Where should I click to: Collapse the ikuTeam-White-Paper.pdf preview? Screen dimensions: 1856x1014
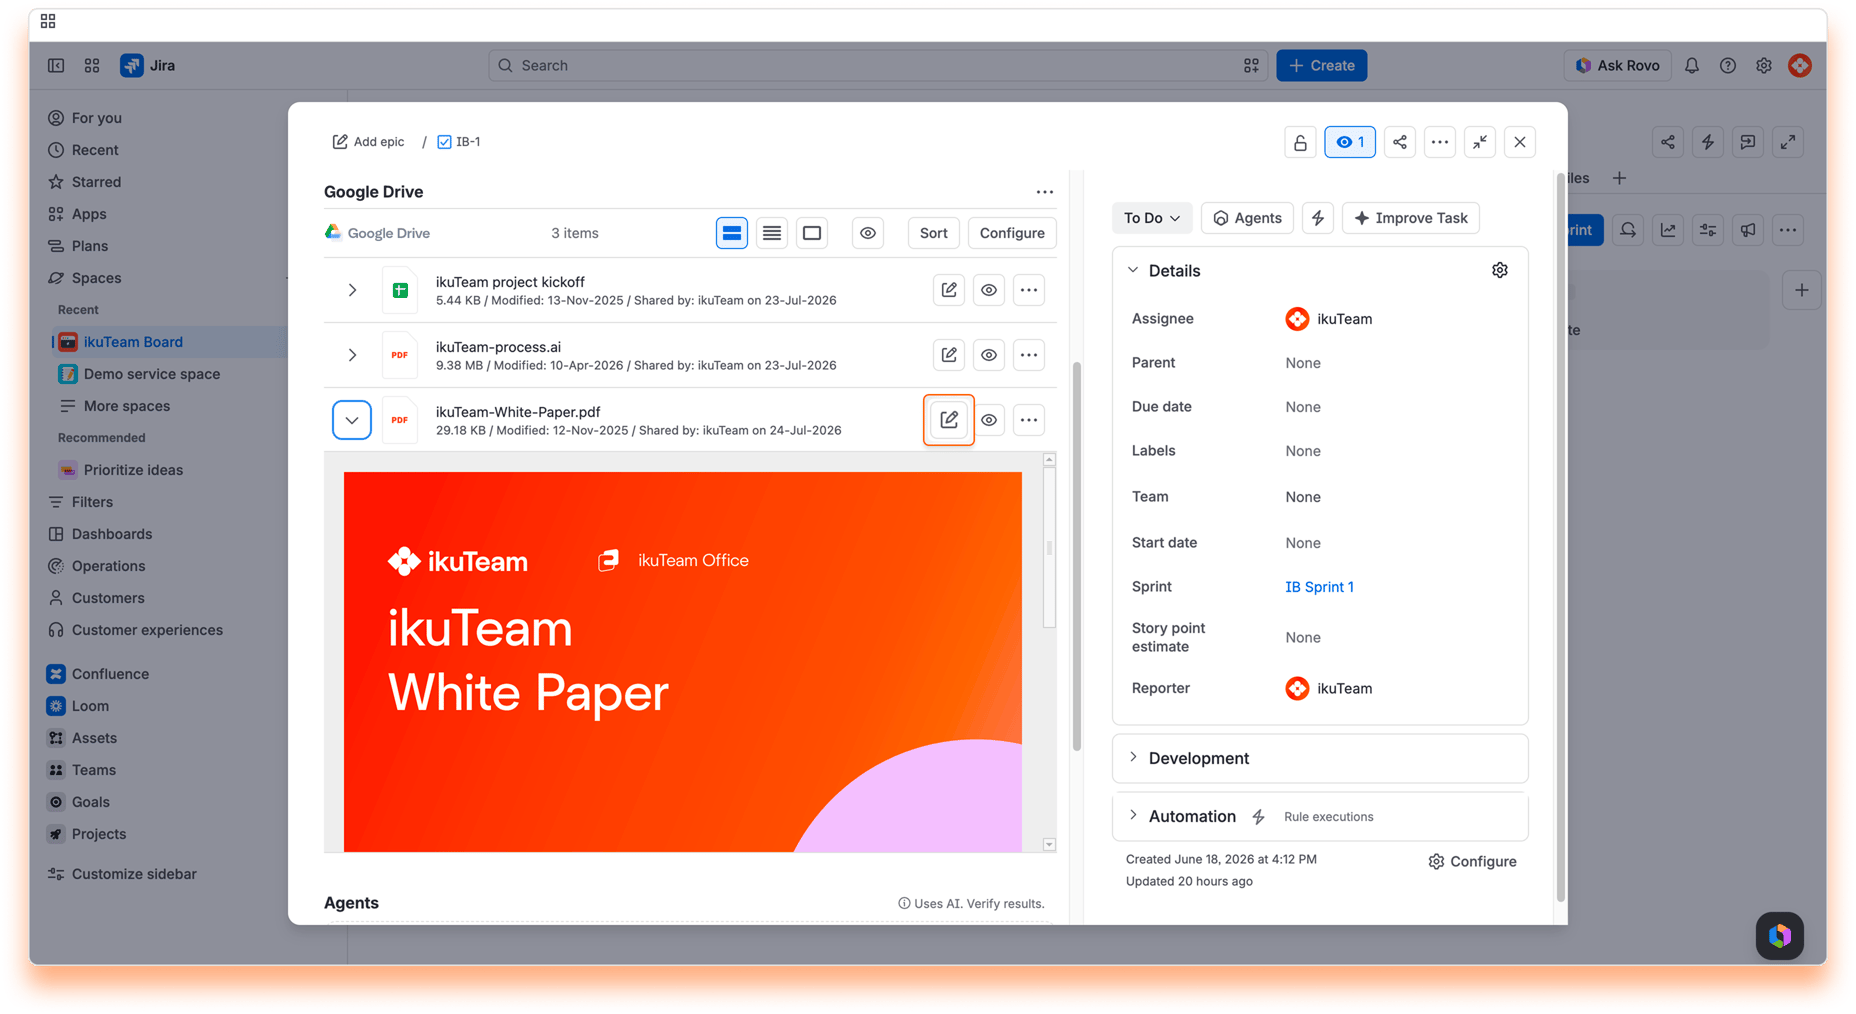pos(352,420)
